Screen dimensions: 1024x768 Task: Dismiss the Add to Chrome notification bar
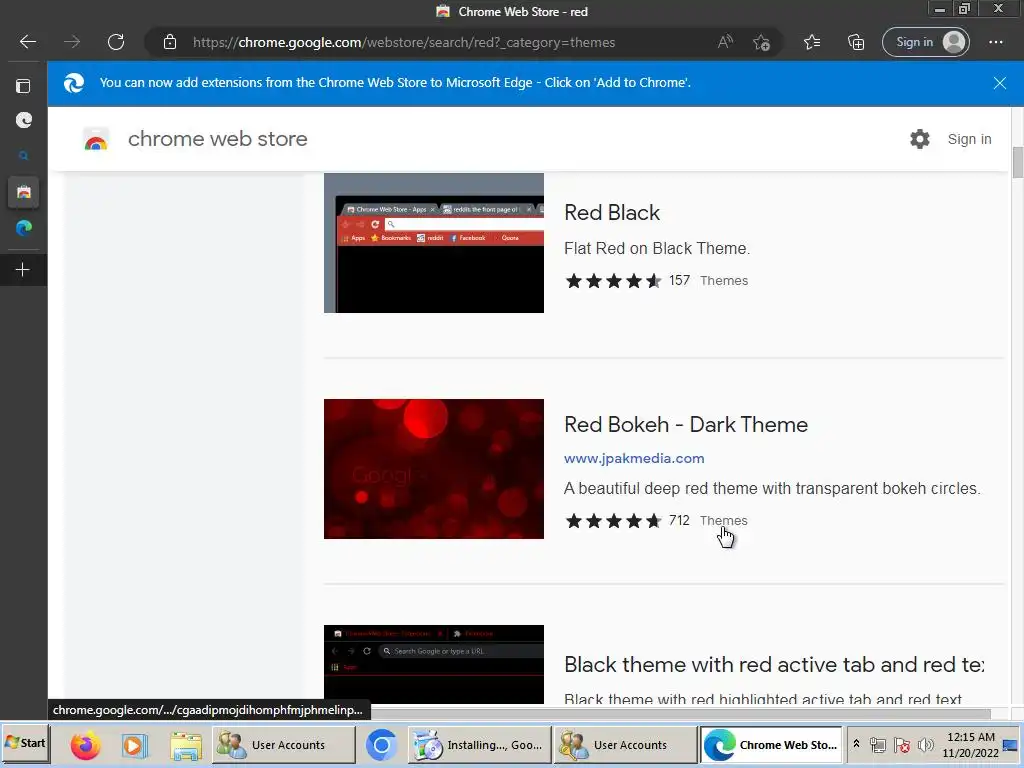(999, 83)
